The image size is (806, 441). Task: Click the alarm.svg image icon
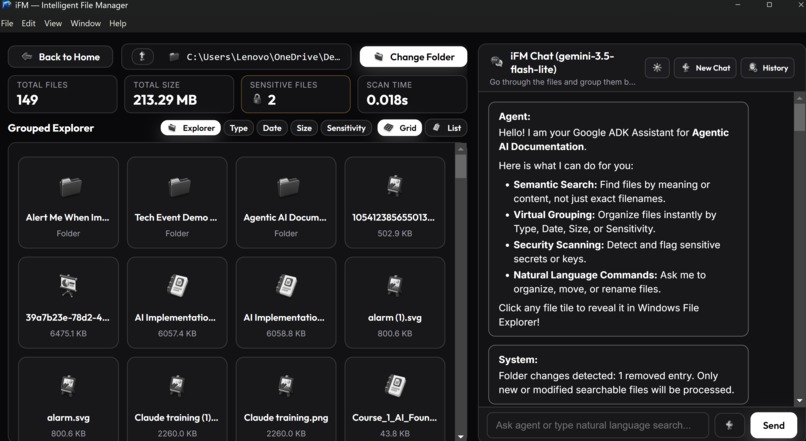68,387
